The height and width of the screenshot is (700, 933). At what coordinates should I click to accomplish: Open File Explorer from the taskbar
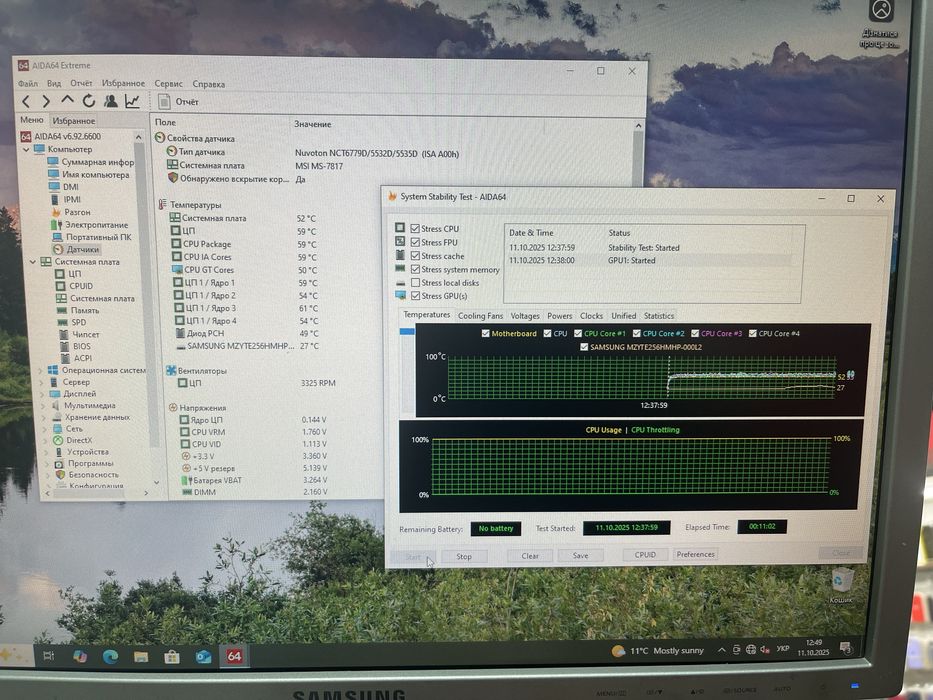click(x=141, y=657)
